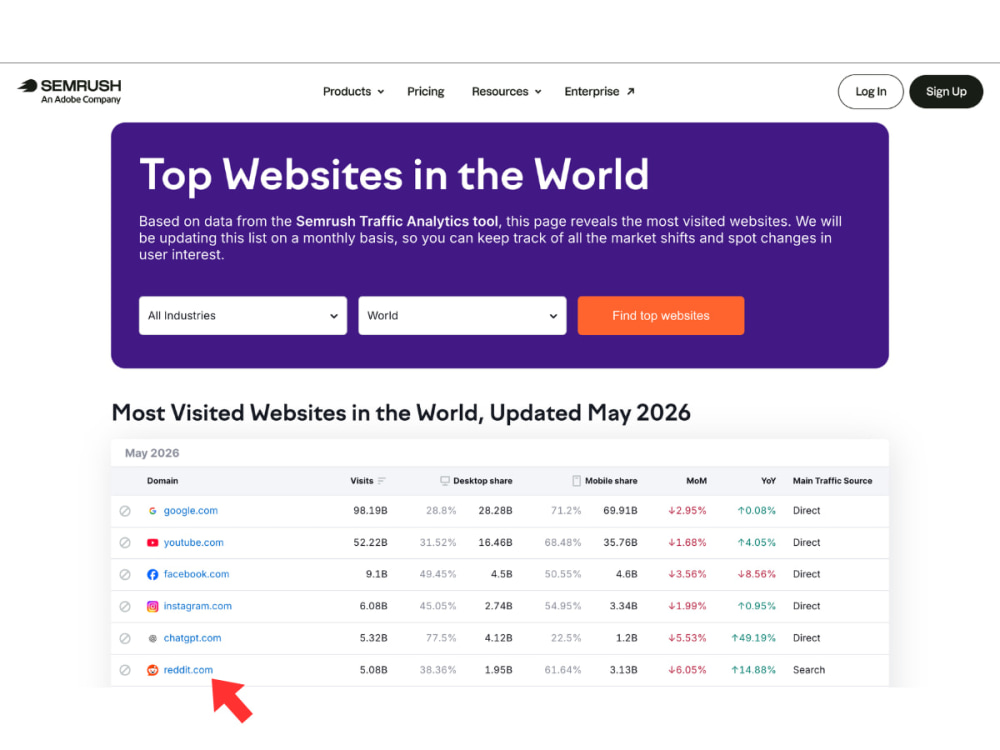
Task: Click Find top websites button
Action: point(661,316)
